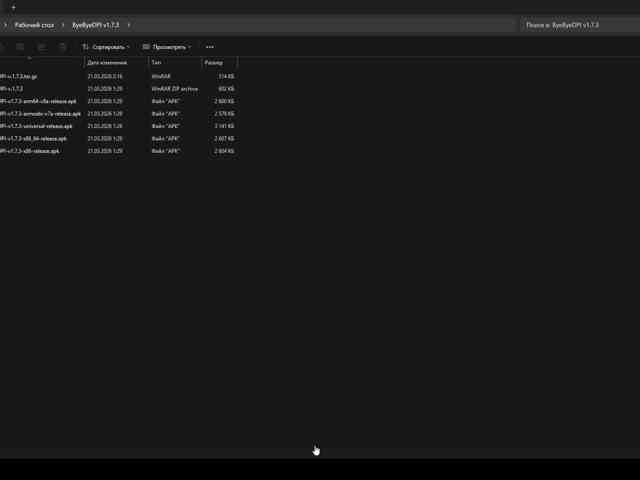This screenshot has height=480, width=640.
Task: Open the Сортировать dropdown
Action: (106, 47)
